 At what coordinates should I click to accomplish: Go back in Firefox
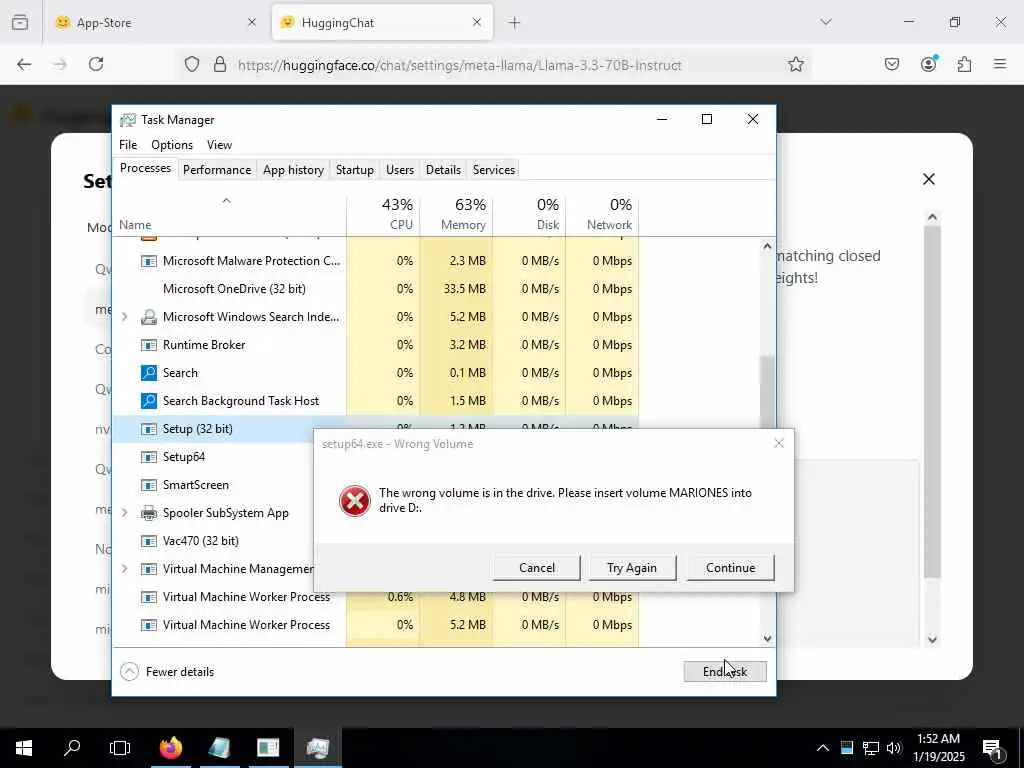pos(24,64)
